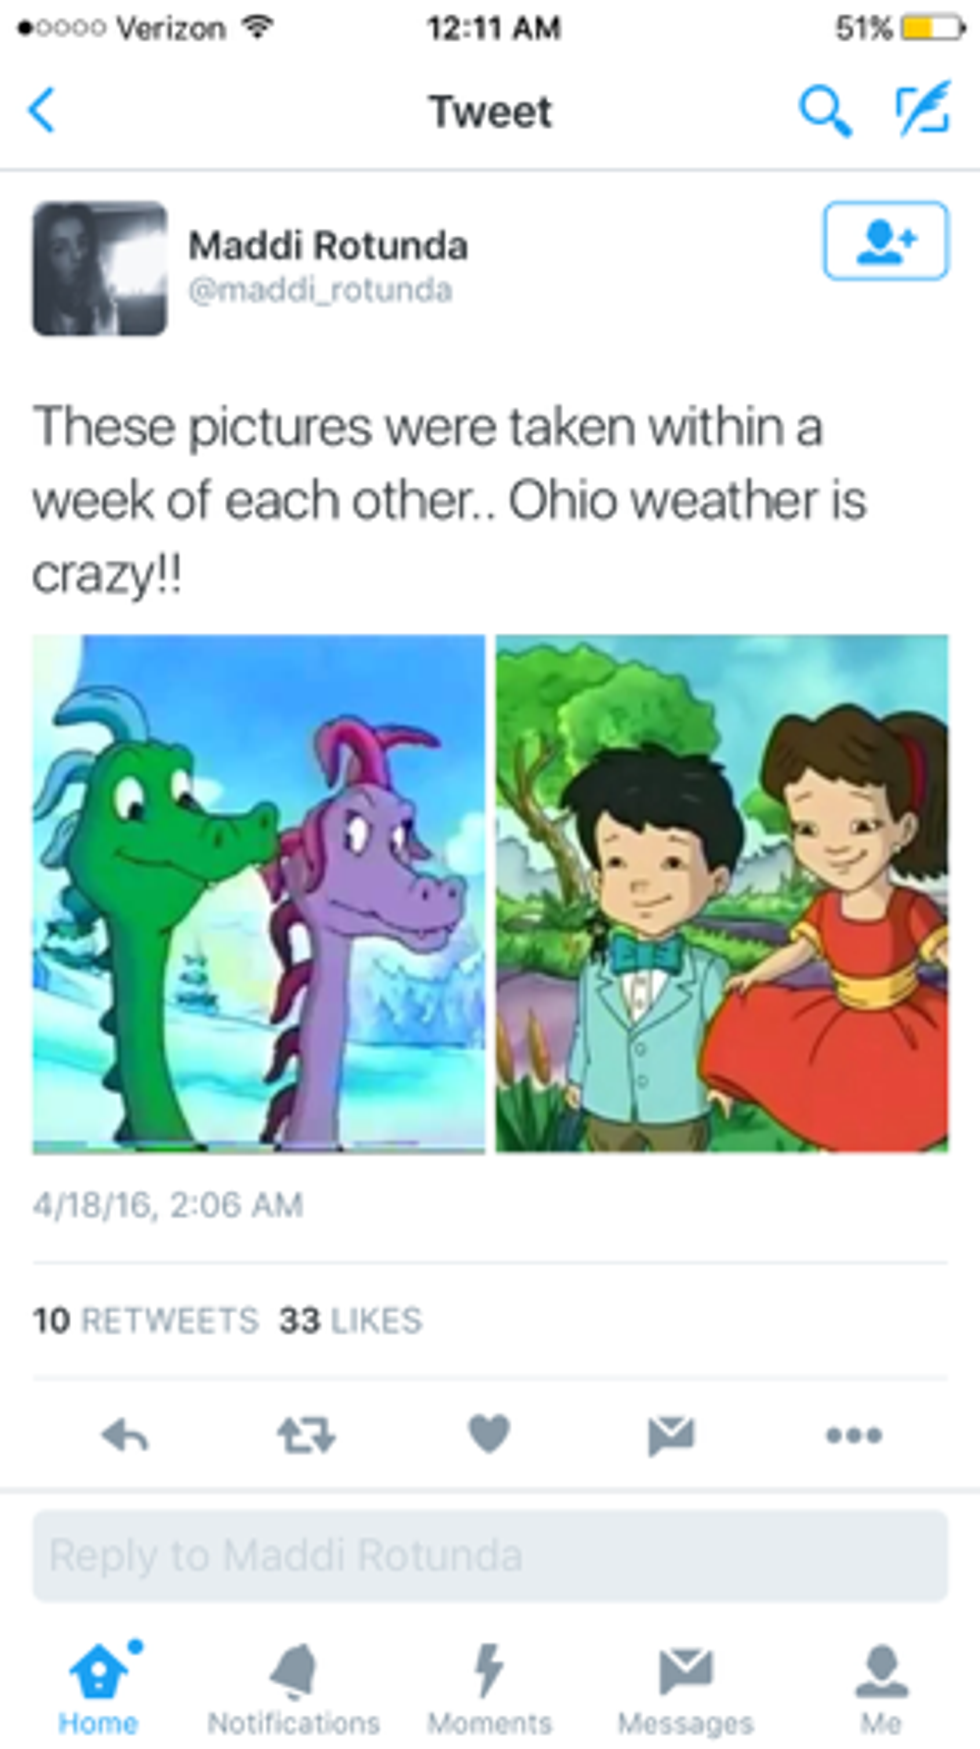Tap the Reply to Maddi Rotunda field
The height and width of the screenshot is (1749, 980).
coord(490,1556)
